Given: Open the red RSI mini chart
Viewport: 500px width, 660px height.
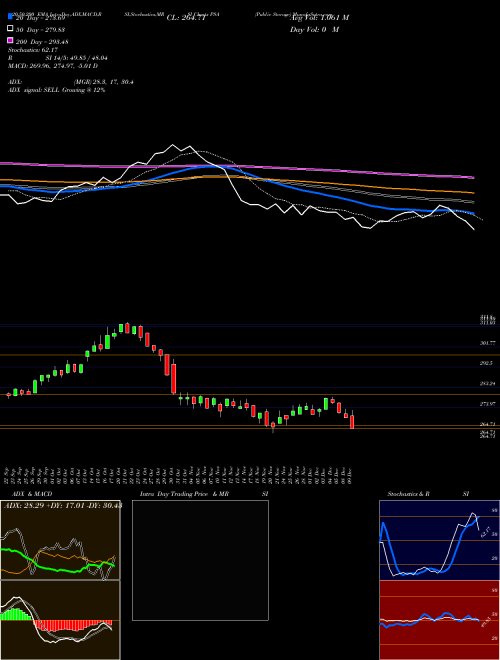Looking at the screenshot, I should pos(439,620).
